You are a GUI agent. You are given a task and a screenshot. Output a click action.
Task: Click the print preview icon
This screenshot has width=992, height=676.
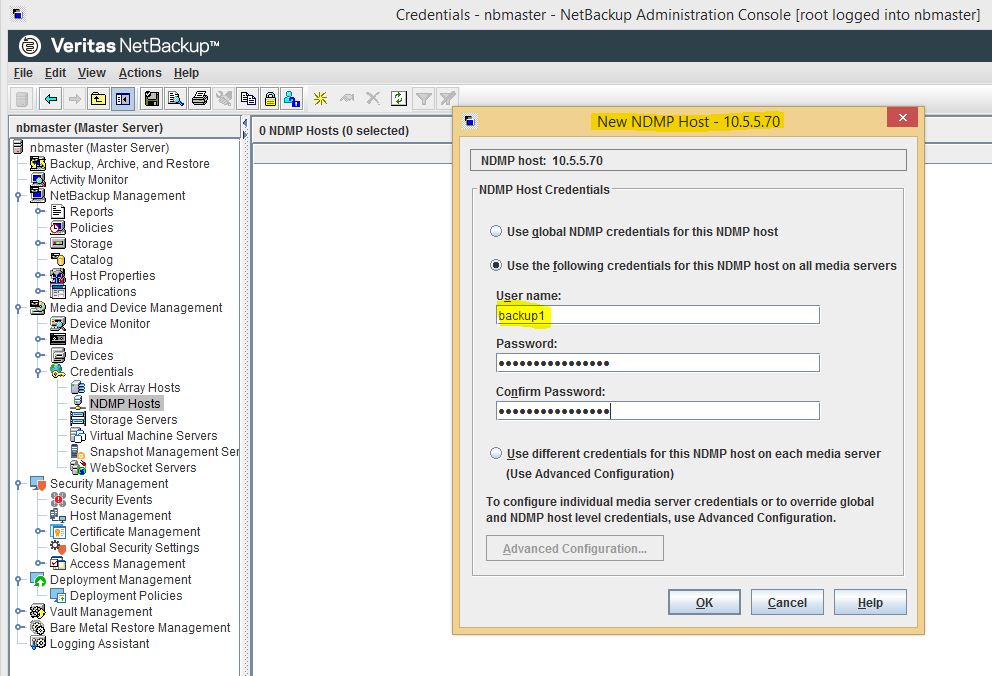click(x=174, y=98)
